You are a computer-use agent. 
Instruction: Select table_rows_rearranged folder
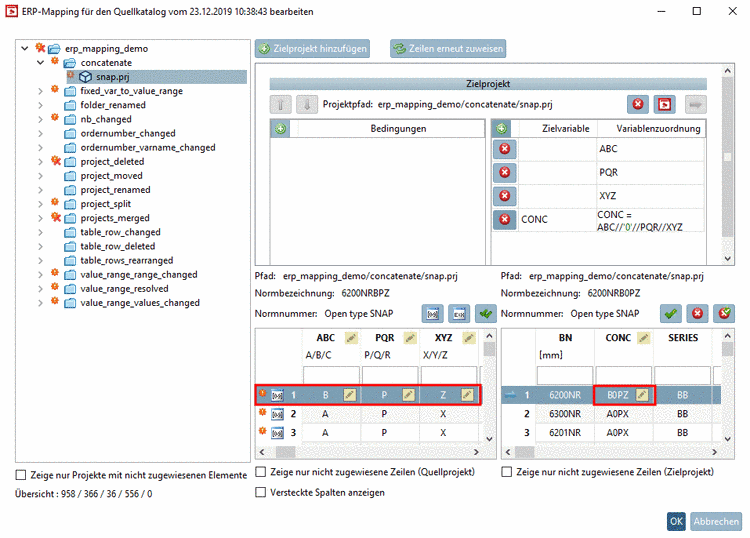click(x=127, y=261)
